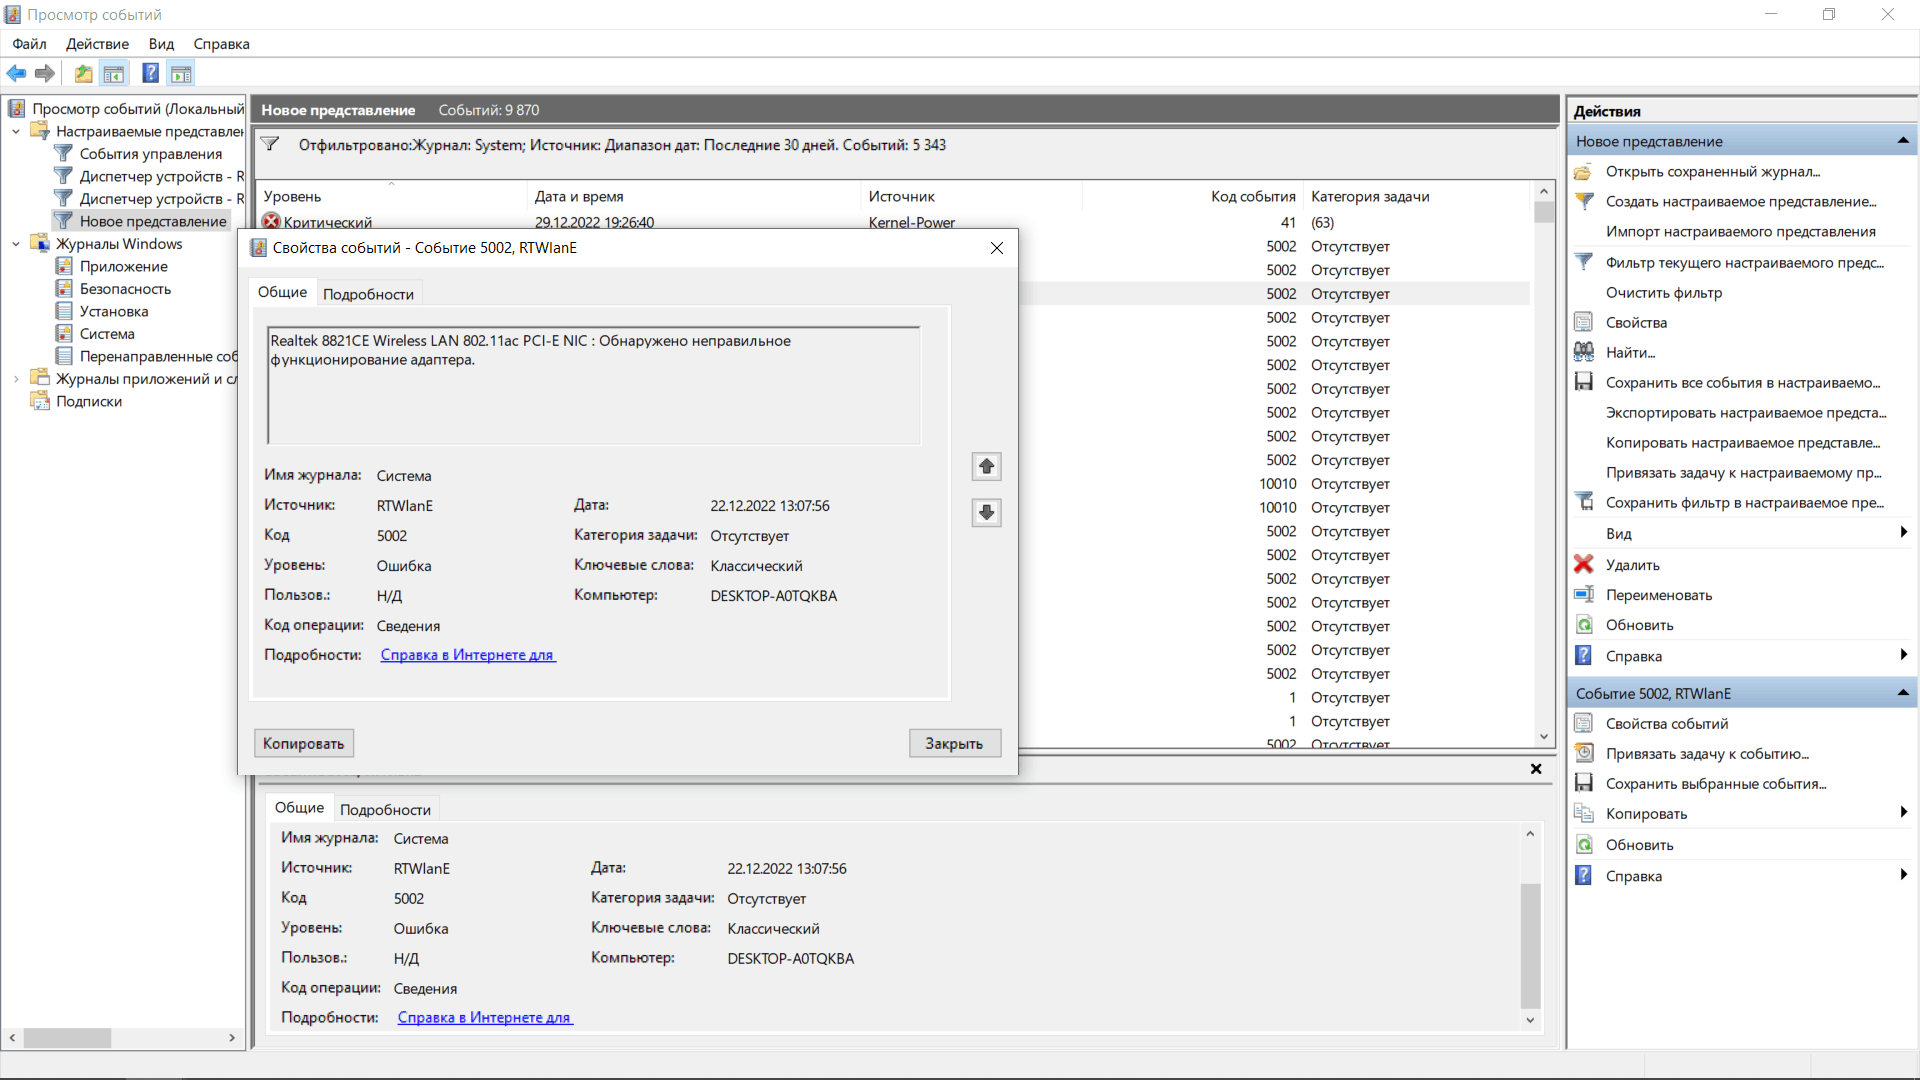The height and width of the screenshot is (1080, 1920).
Task: Click tree pane horizontal scrollbar right arrow
Action: 232,1038
